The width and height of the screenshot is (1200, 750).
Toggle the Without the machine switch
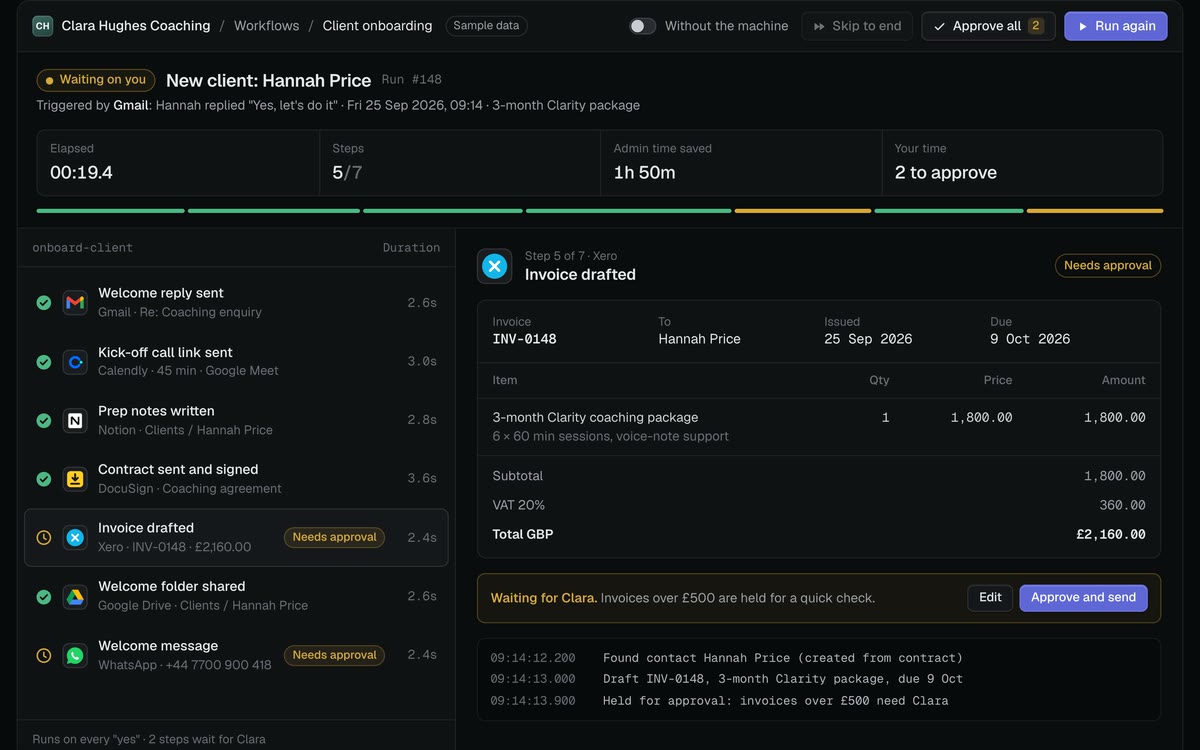(642, 26)
